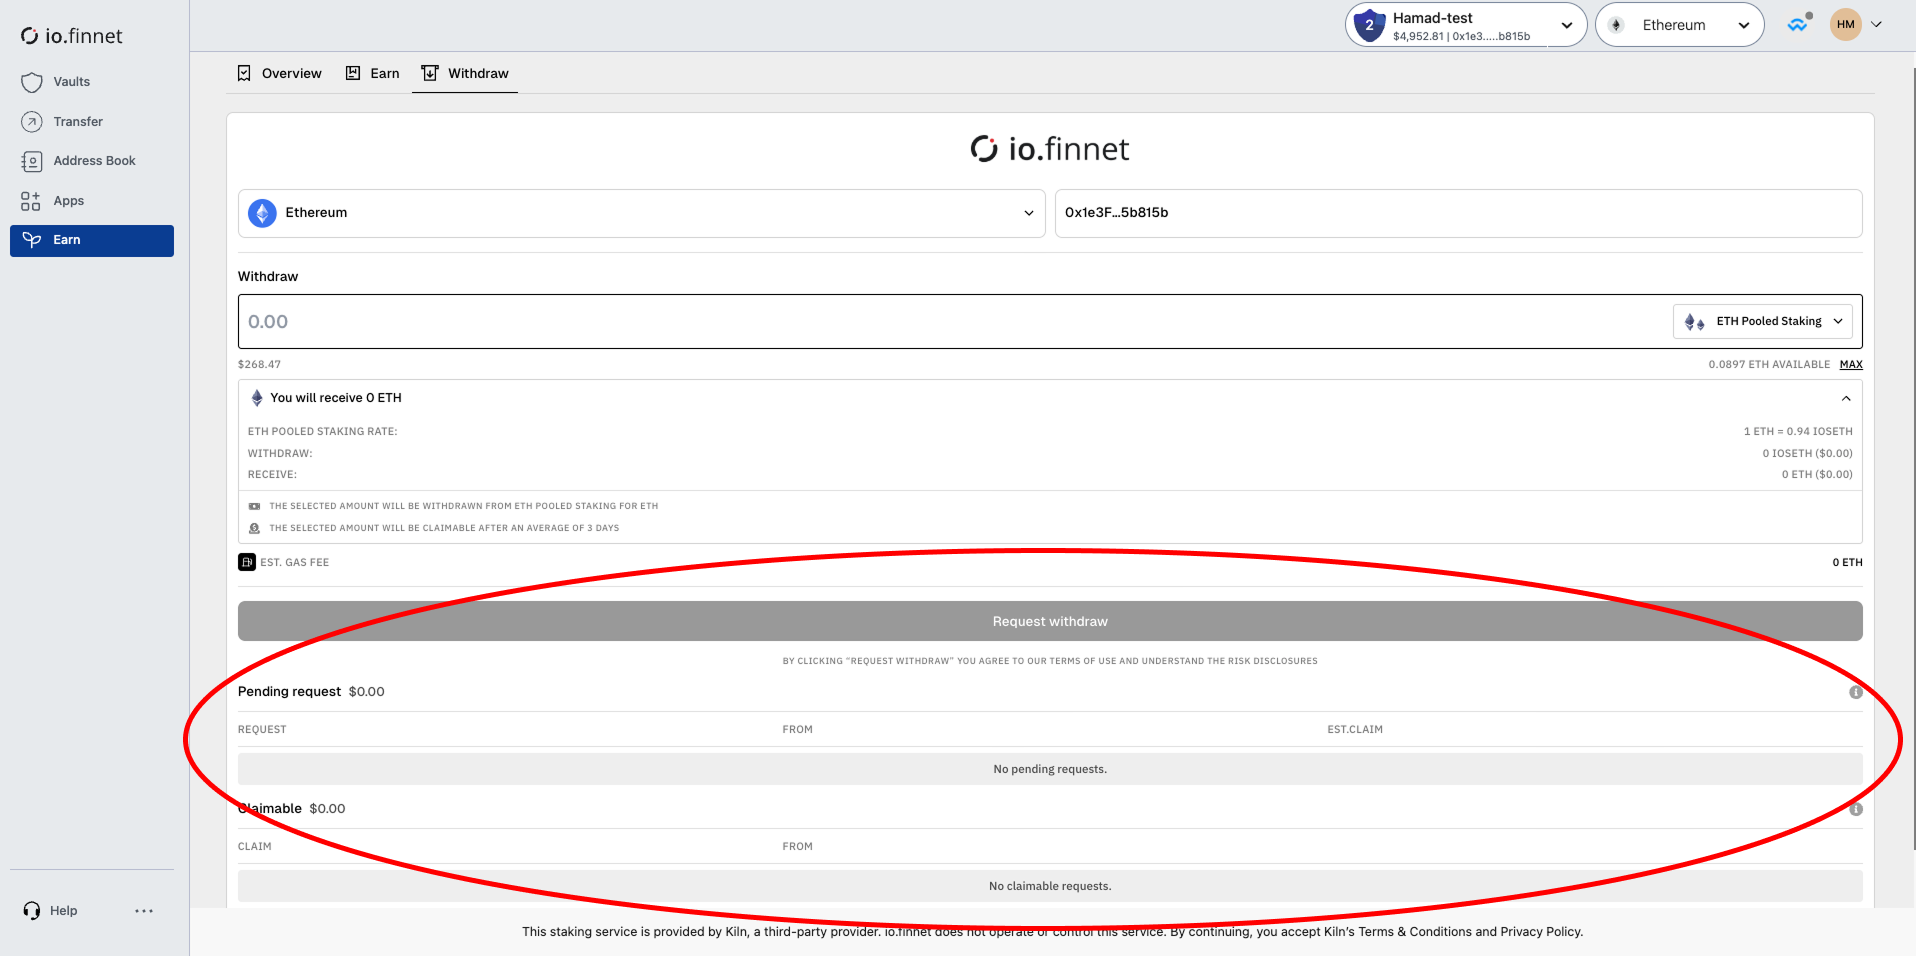Open the HM user avatar
The image size is (1916, 956).
tap(1846, 25)
